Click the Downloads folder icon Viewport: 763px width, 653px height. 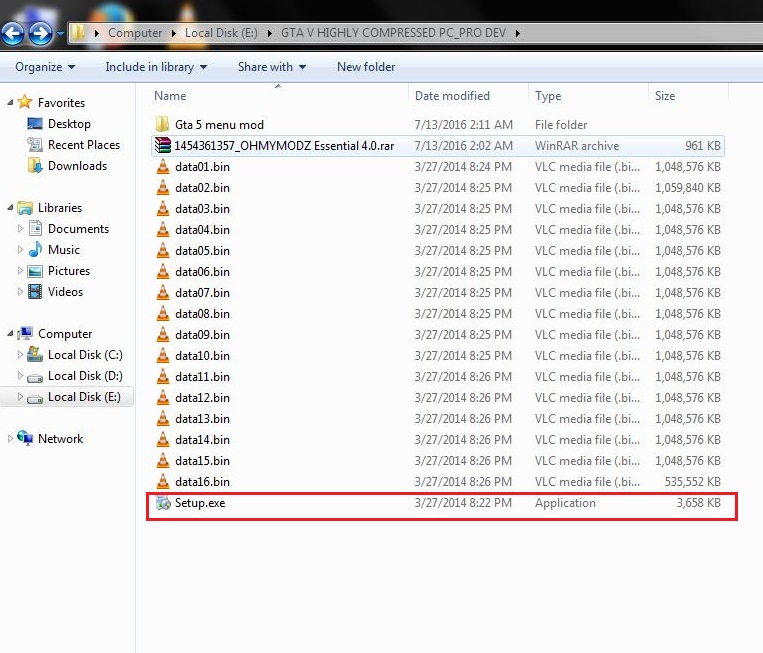(x=35, y=165)
